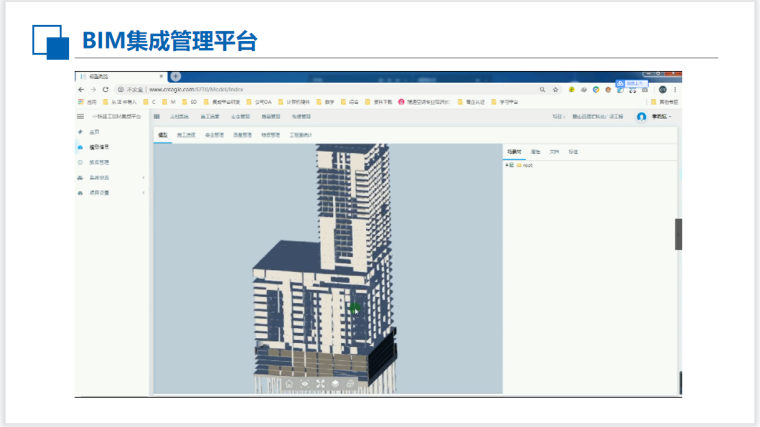This screenshot has height=427, width=760.
Task: Expand the last sidebar menu item
Action: (143, 193)
